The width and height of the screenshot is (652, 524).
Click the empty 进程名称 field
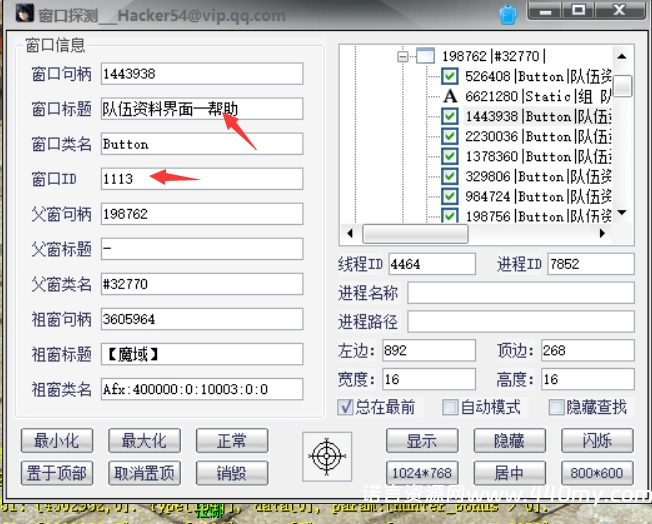click(x=521, y=293)
